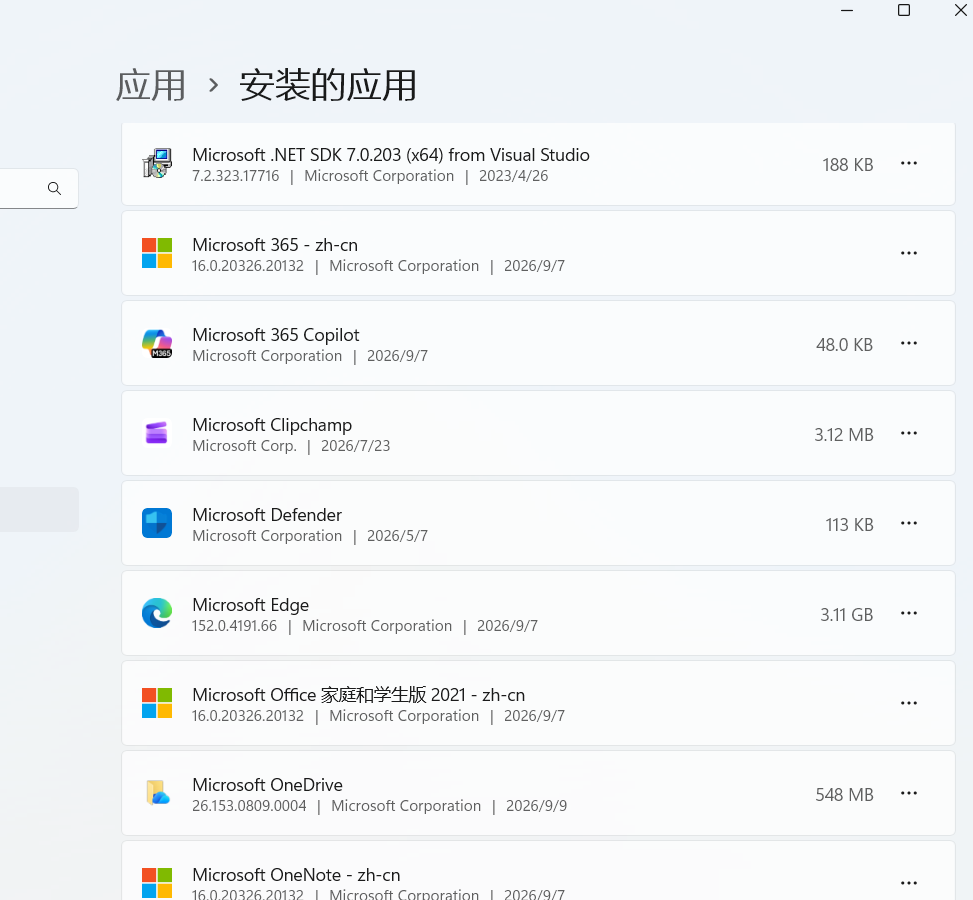Viewport: 973px width, 900px height.
Task: Click the breadcrumb chevron separator
Action: point(213,85)
